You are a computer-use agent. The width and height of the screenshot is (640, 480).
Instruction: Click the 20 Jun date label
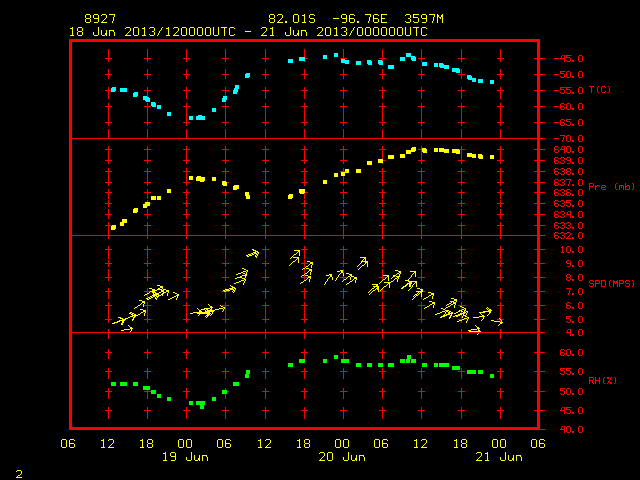click(342, 457)
